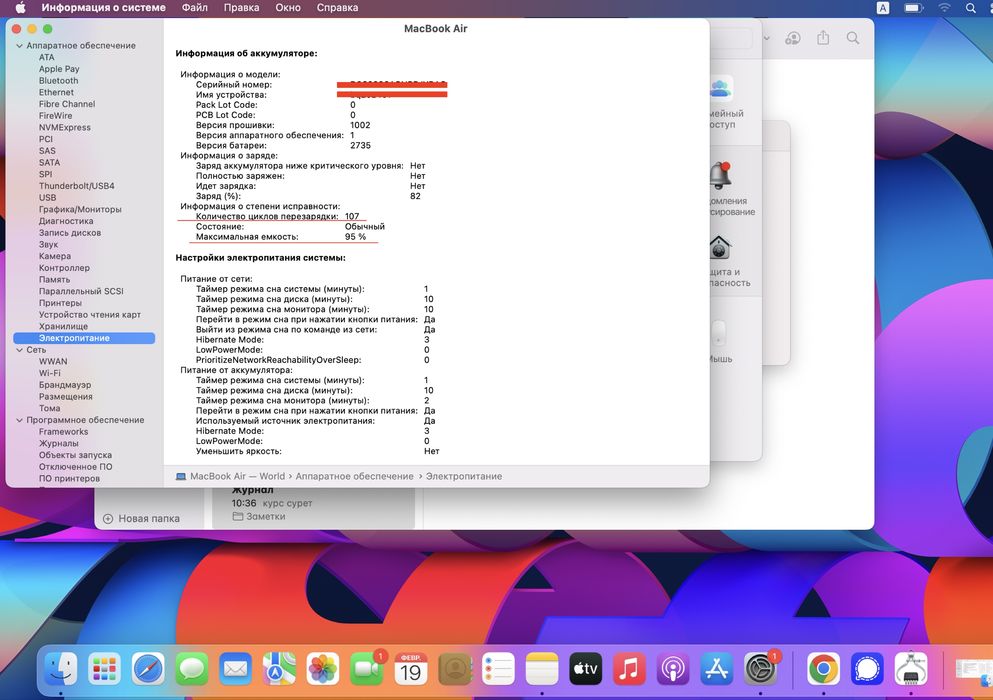
Task: Click Состояние: Обычный row
Action: coord(290,226)
